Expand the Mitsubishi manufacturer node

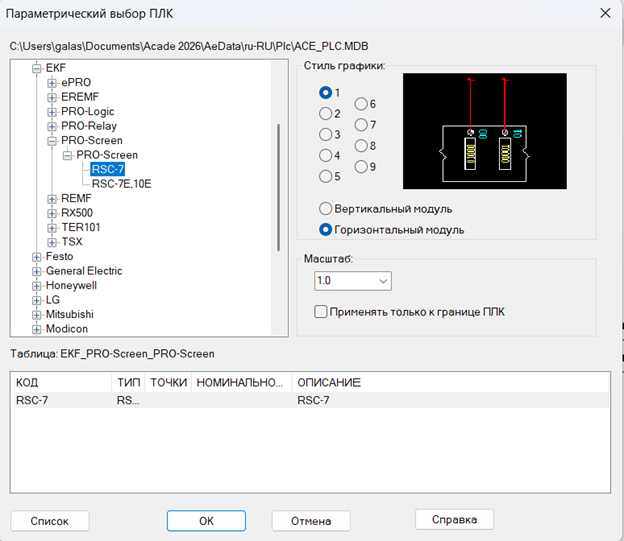37,315
